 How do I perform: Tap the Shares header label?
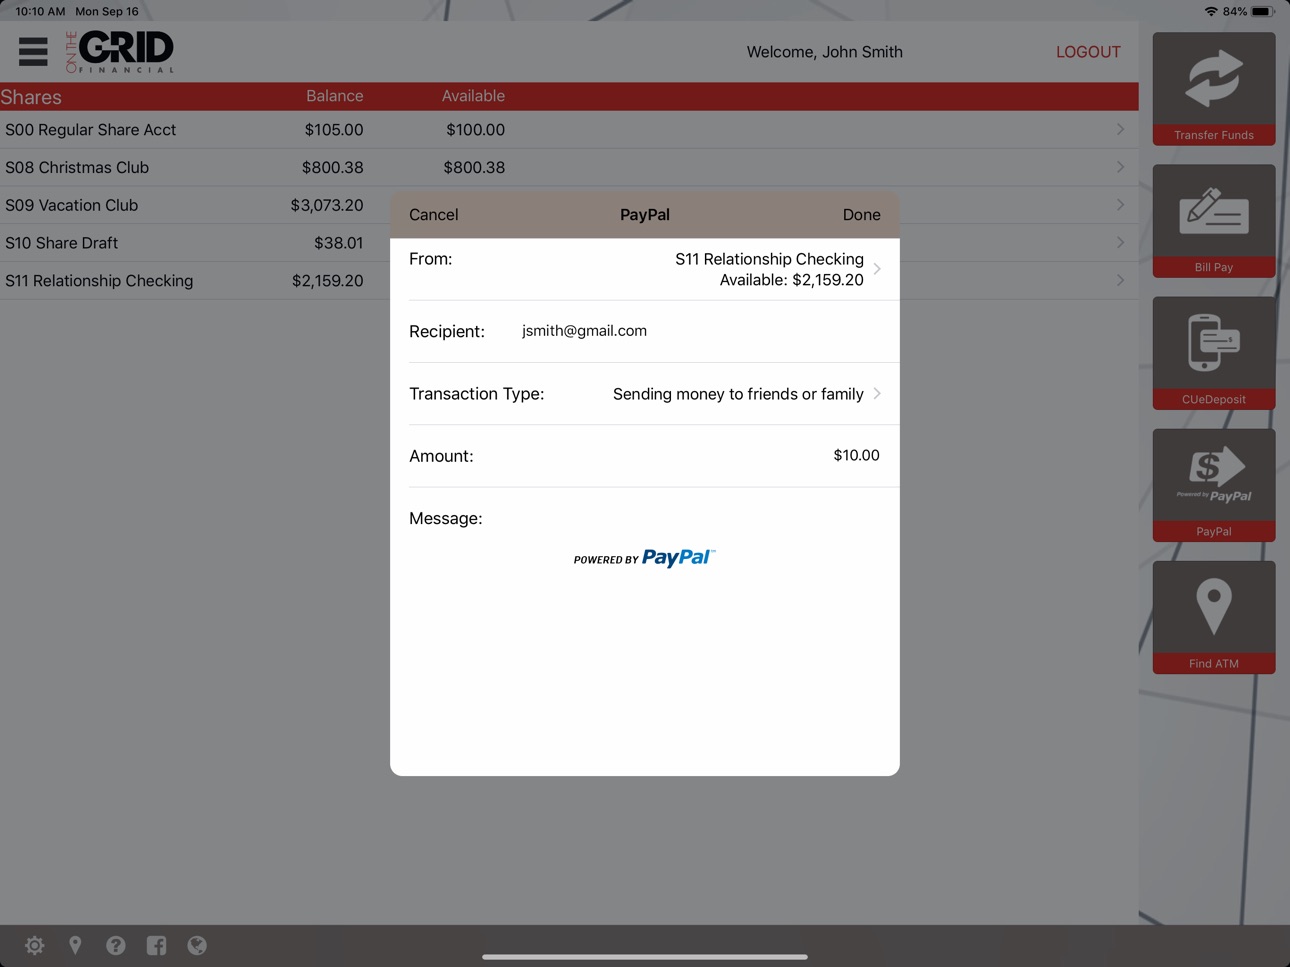click(x=31, y=97)
